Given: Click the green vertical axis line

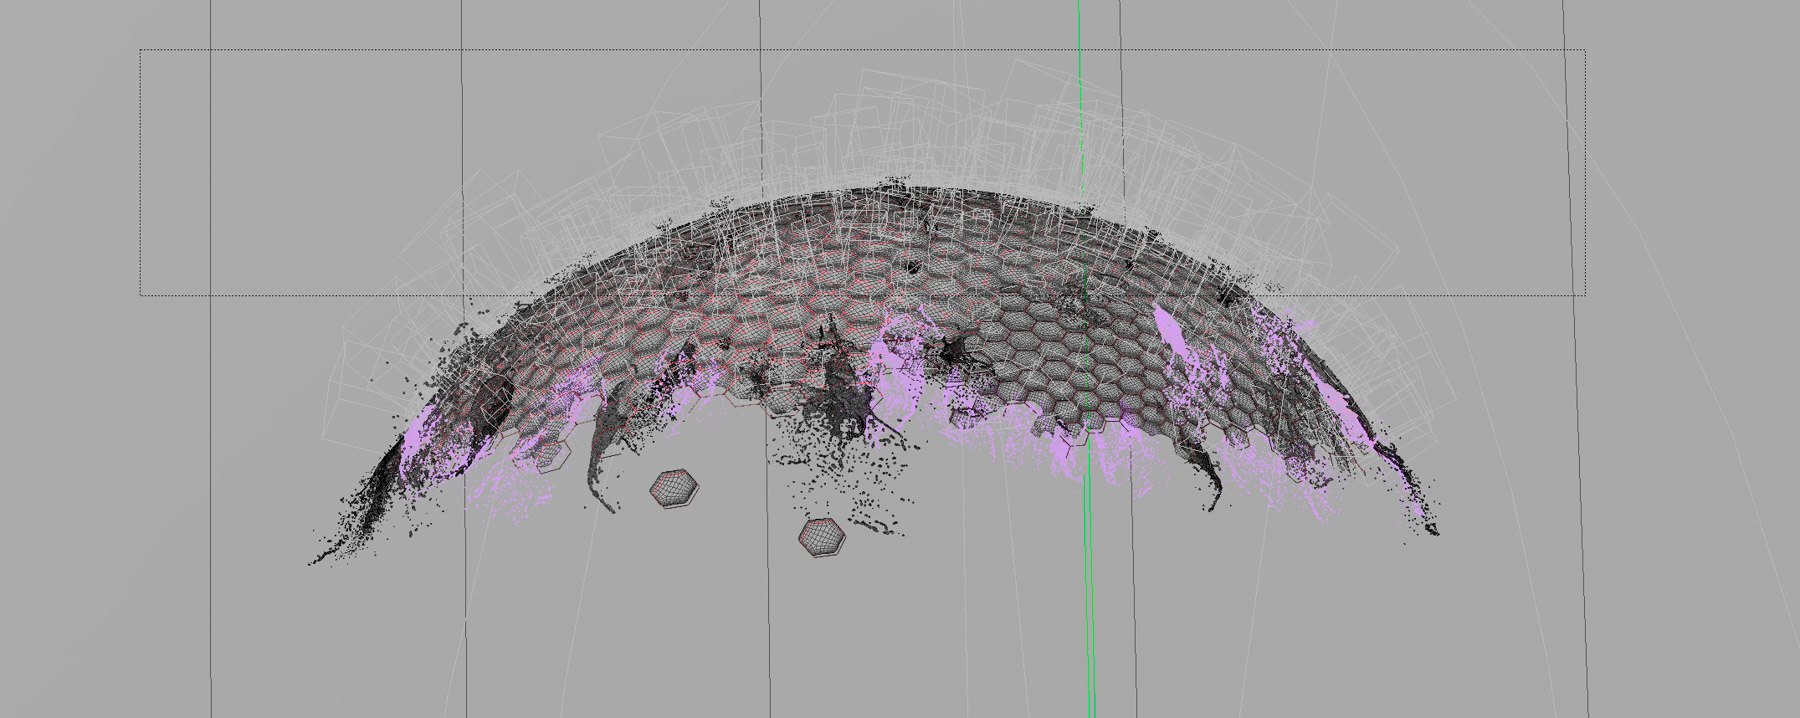Looking at the screenshot, I should click(1085, 359).
